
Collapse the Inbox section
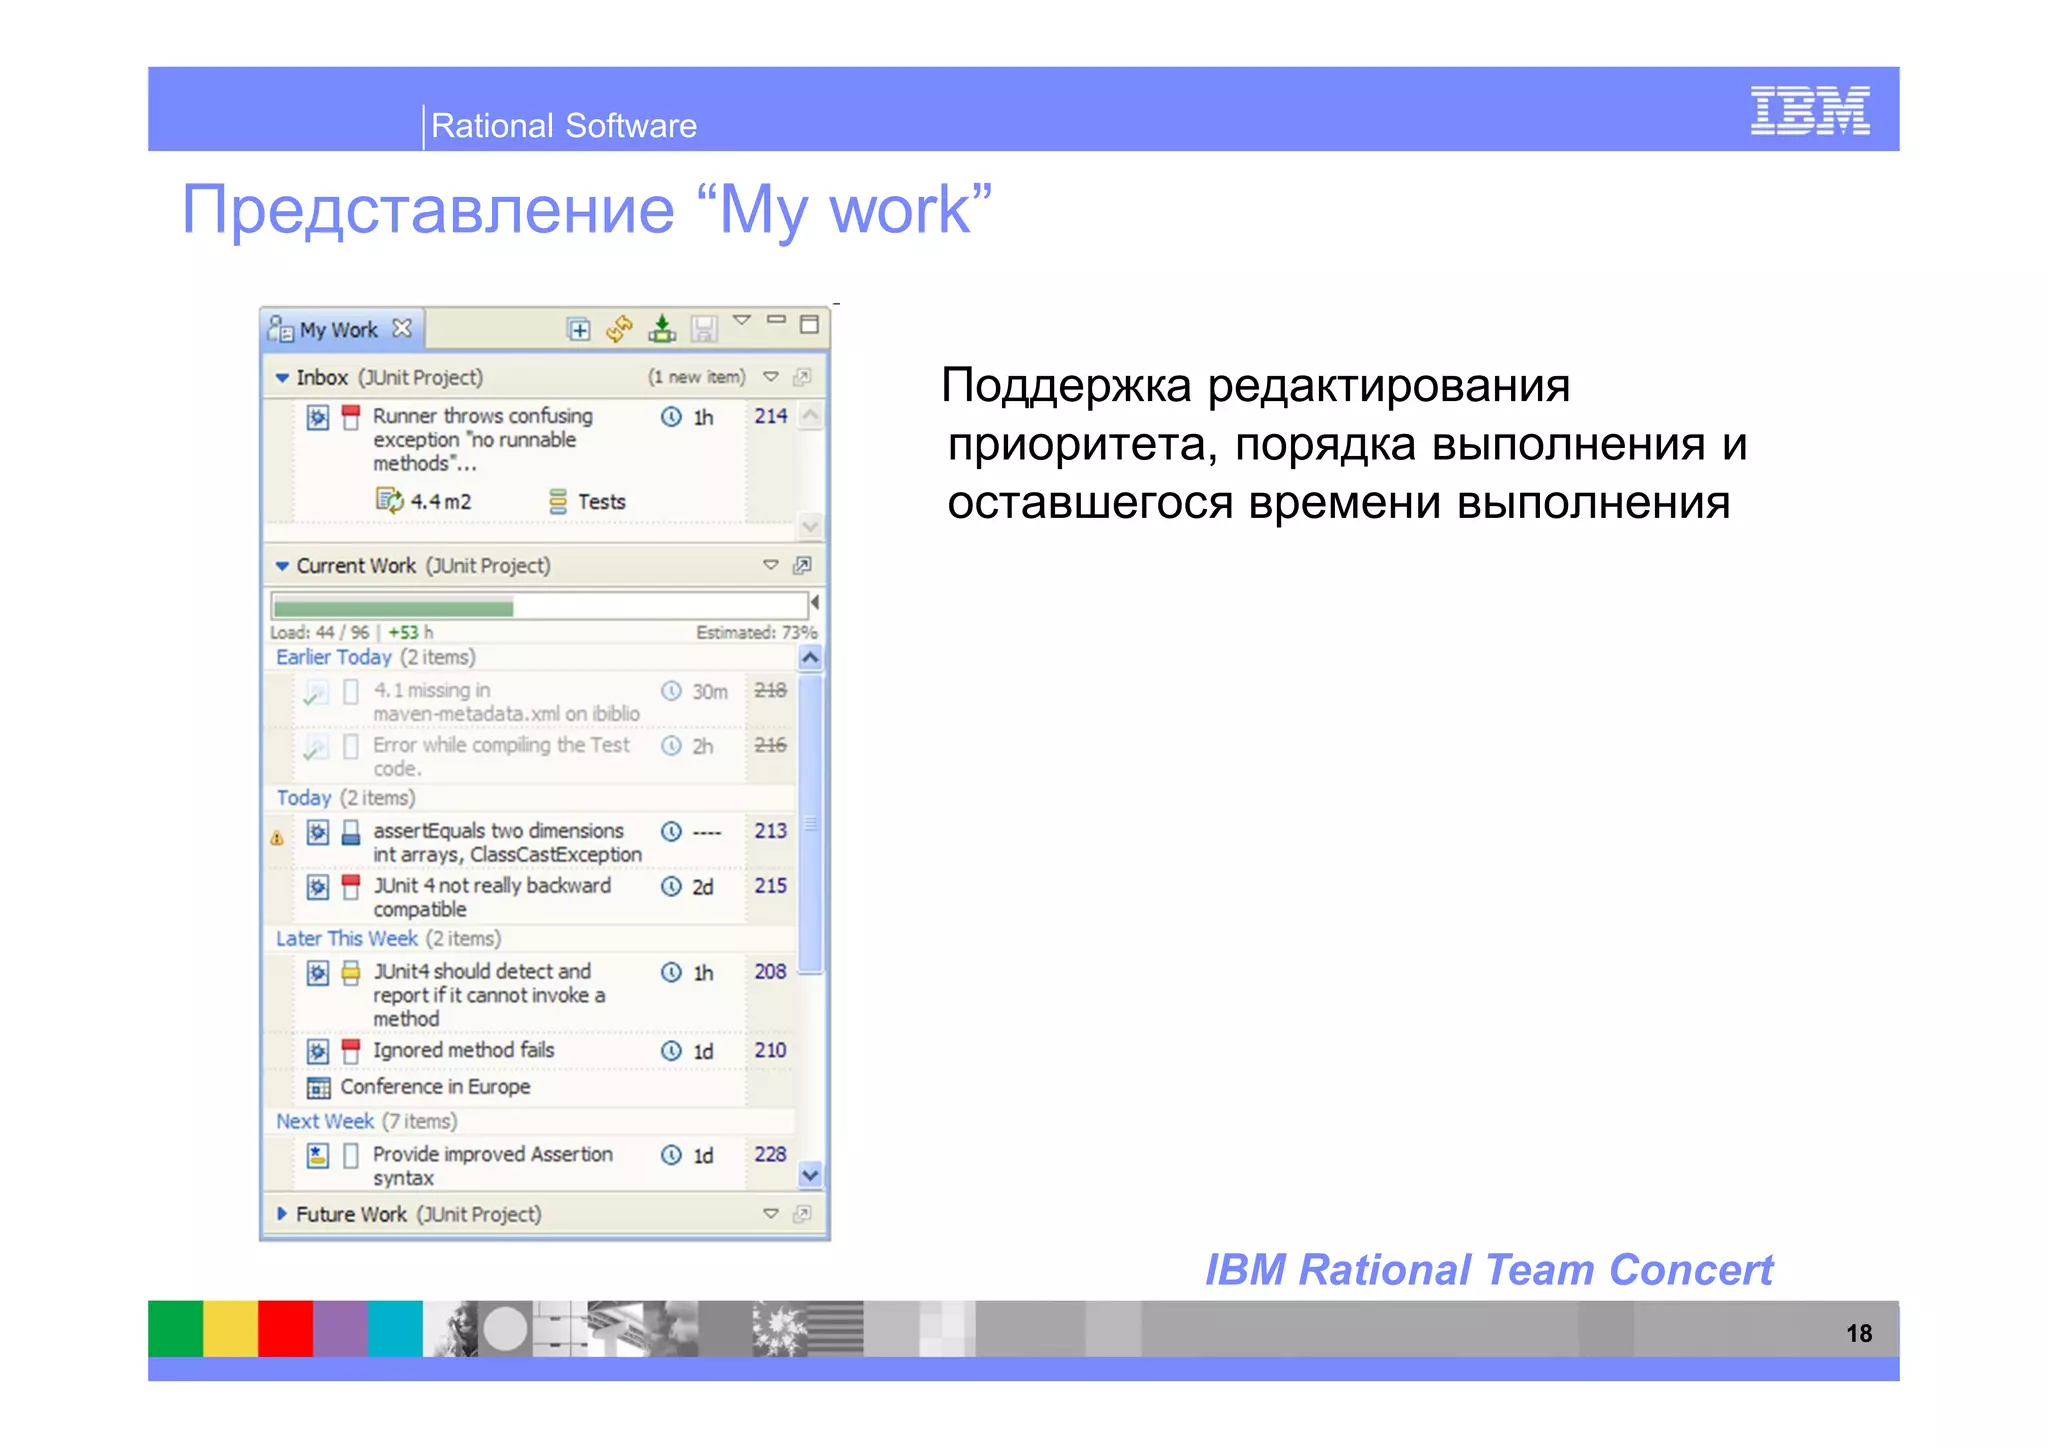(x=282, y=378)
